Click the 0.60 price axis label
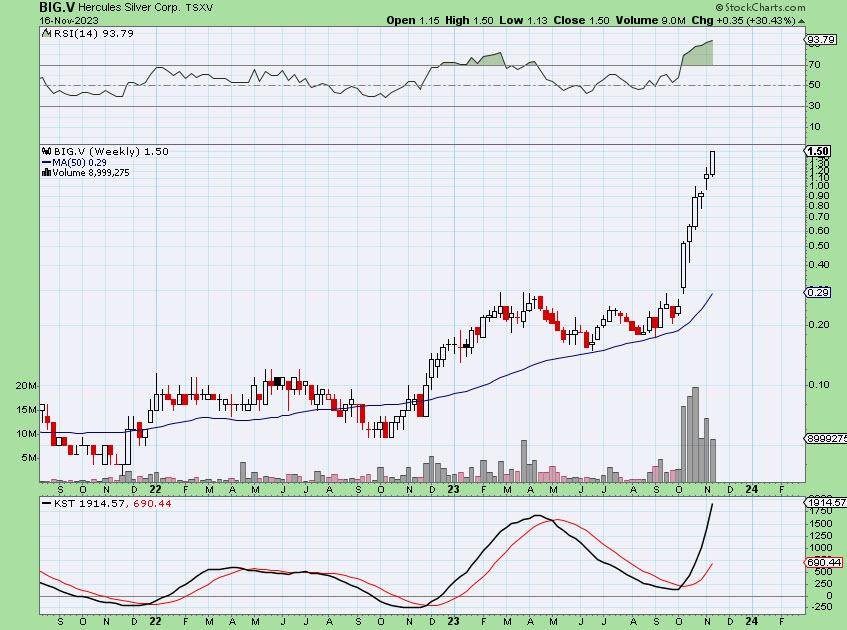The image size is (847, 630). [819, 231]
